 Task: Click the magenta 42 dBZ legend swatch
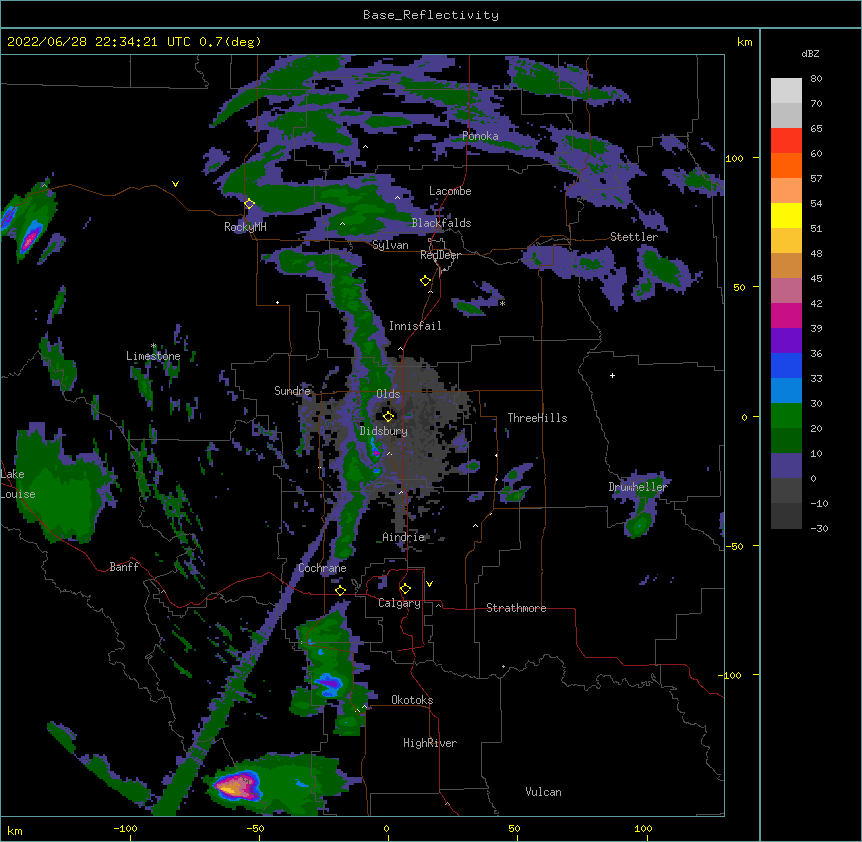(786, 315)
